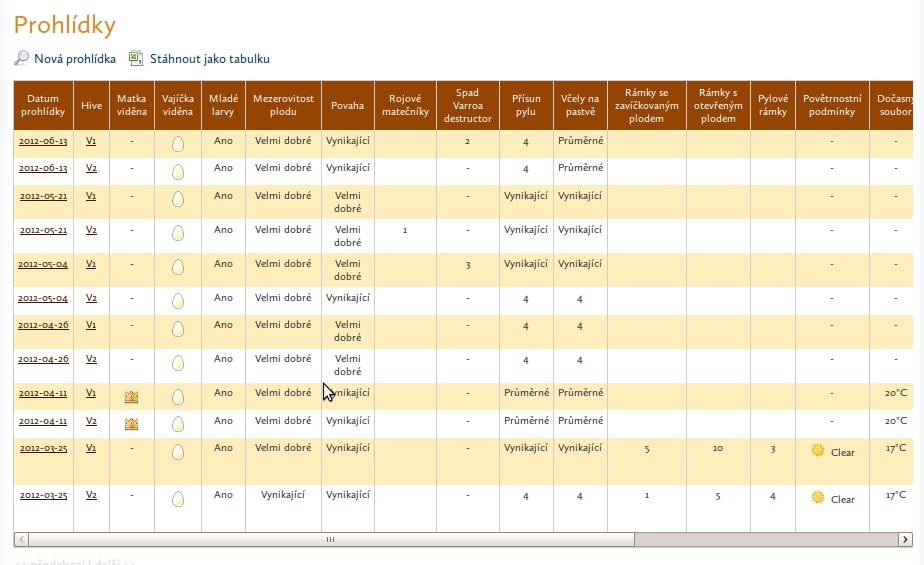Open inspection 2012-05-04 for hive V2
Screen dimensions: 924x565
pos(43,299)
